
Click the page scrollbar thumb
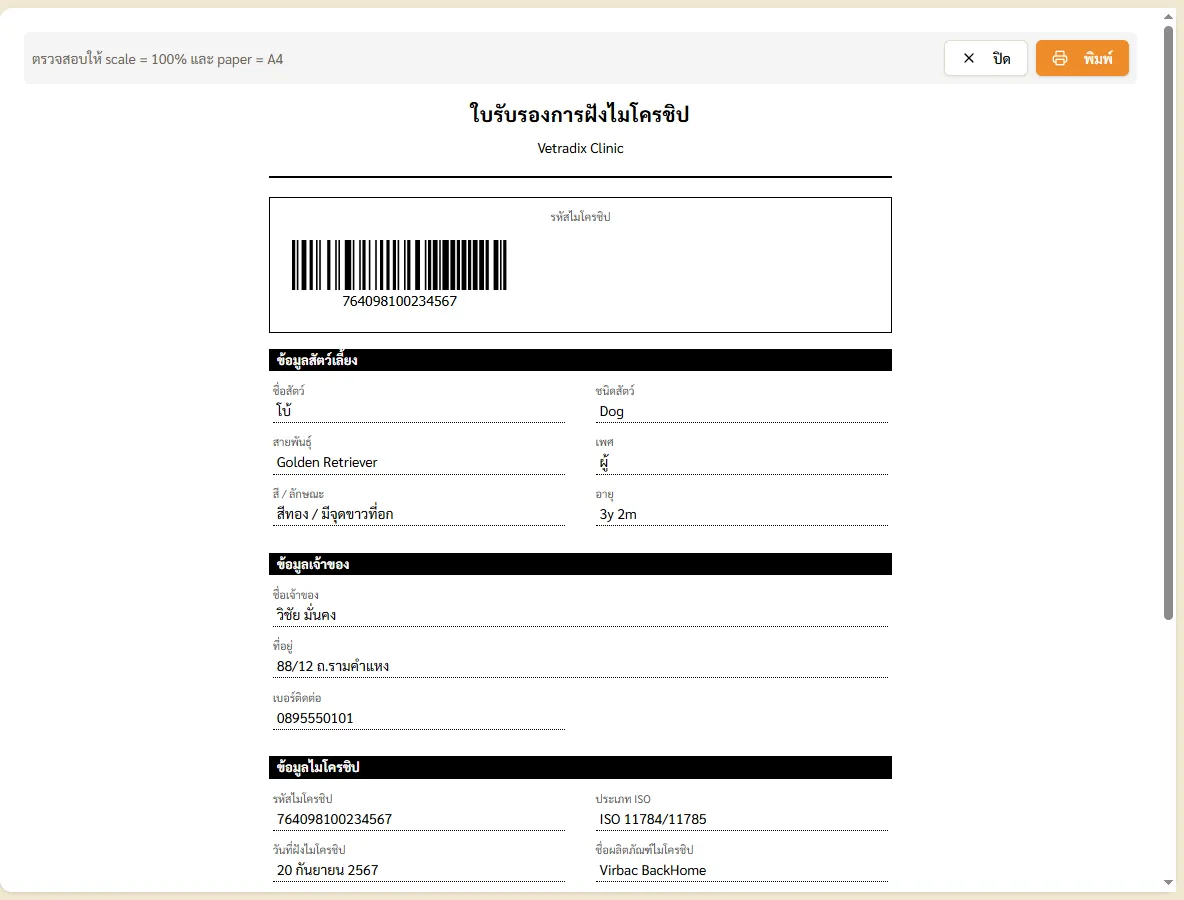point(1168,323)
